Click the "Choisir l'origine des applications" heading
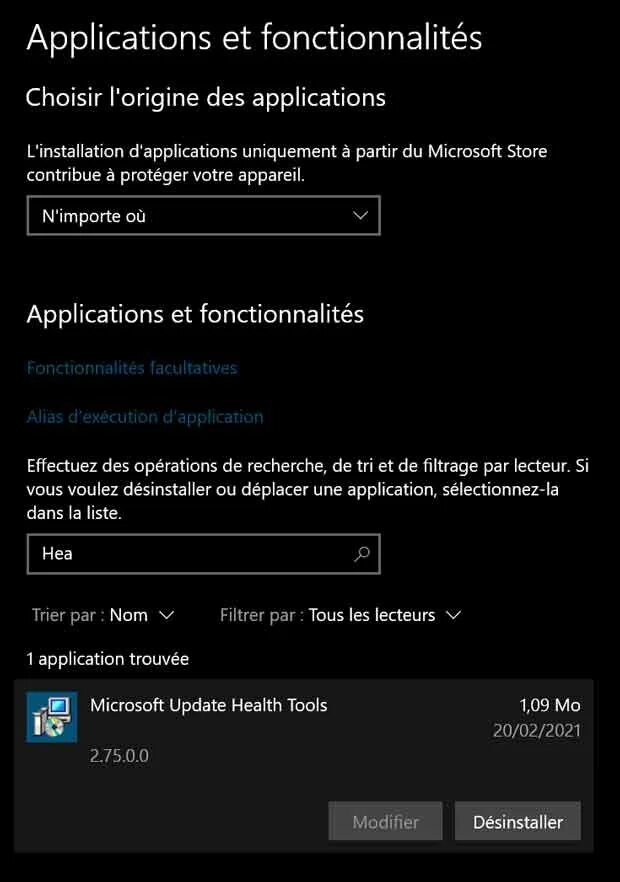The image size is (620, 882). [206, 97]
